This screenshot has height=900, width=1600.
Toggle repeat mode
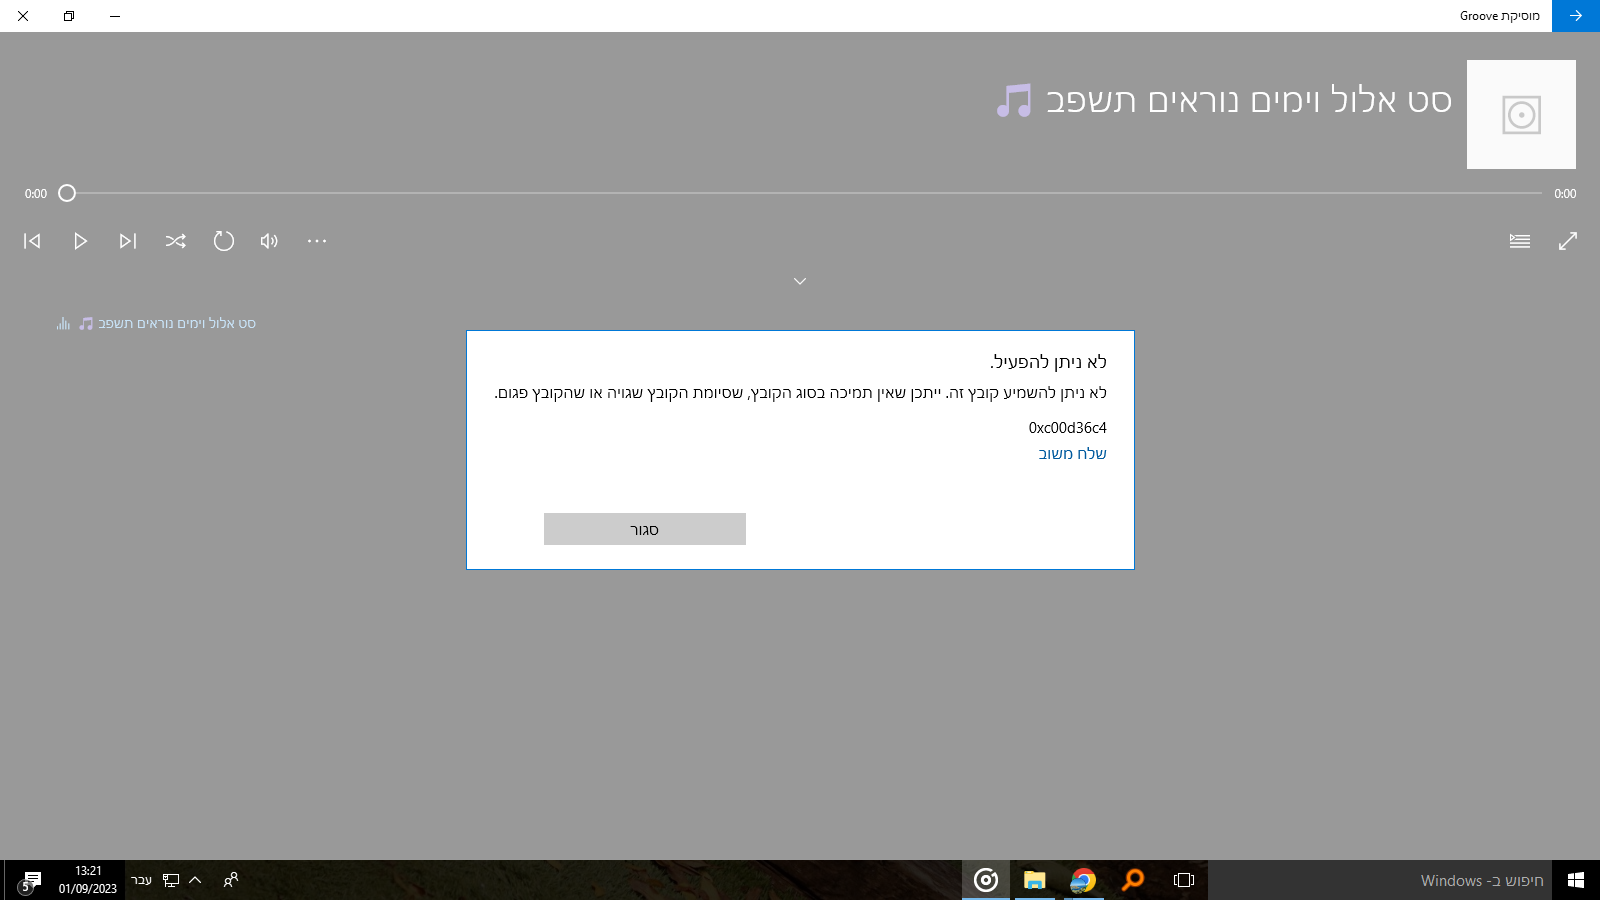coord(223,241)
